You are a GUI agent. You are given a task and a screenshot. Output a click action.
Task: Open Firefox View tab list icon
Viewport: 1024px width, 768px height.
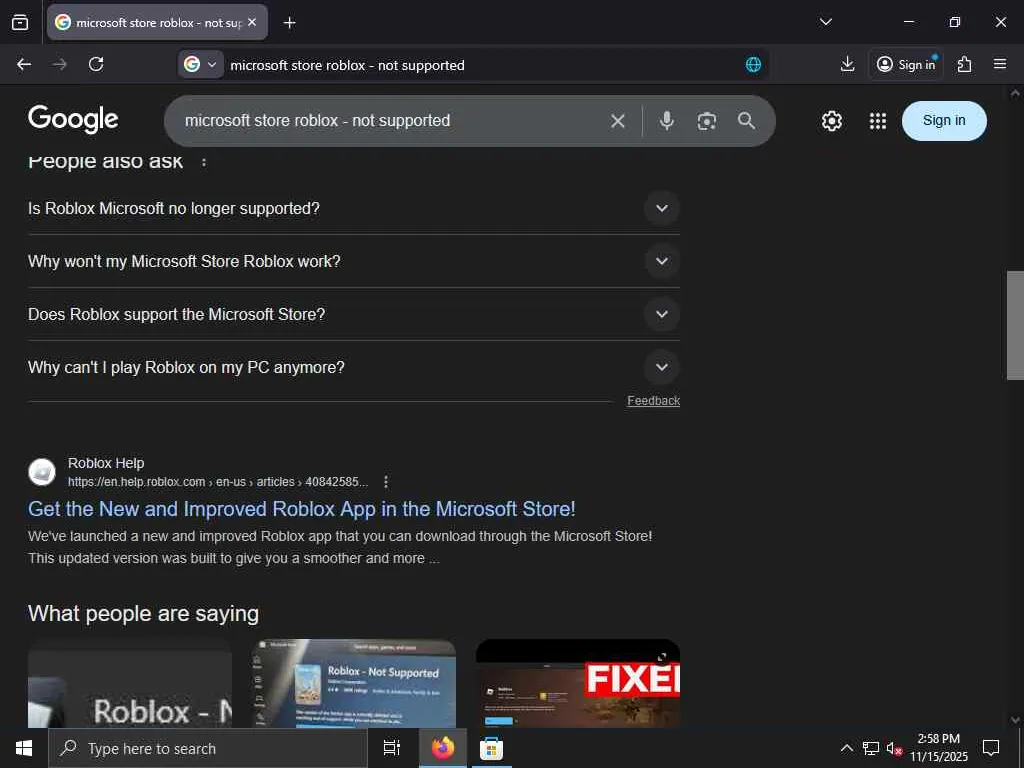[x=20, y=22]
